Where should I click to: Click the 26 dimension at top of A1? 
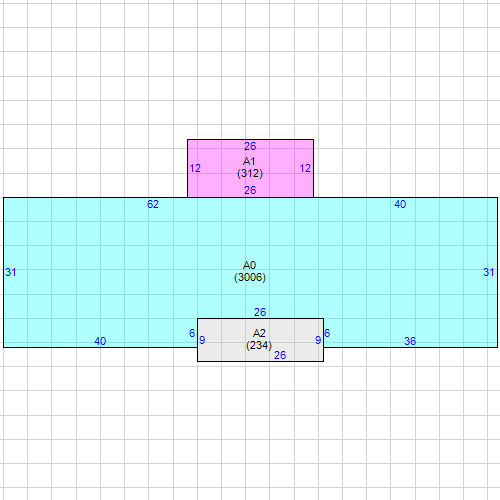[250, 146]
